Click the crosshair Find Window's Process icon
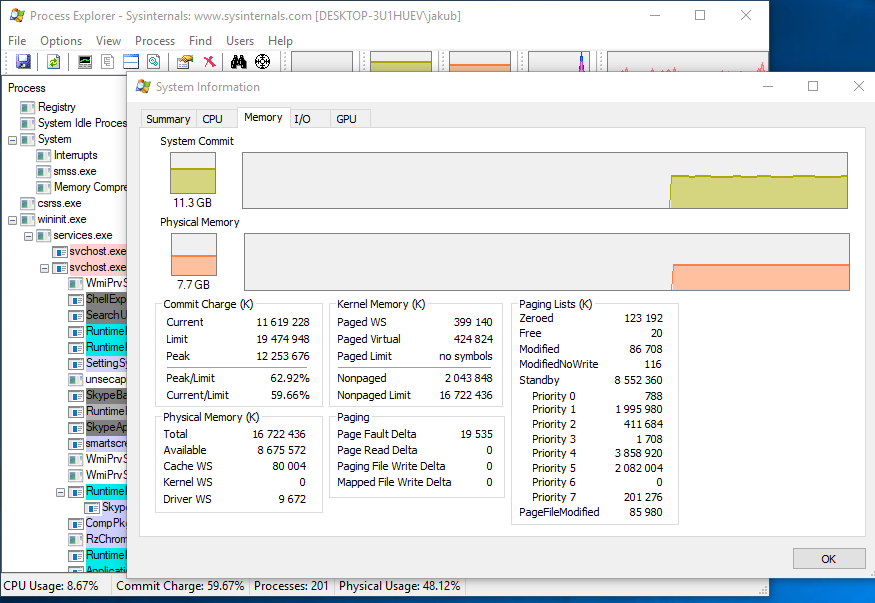The image size is (875, 603). click(x=263, y=62)
